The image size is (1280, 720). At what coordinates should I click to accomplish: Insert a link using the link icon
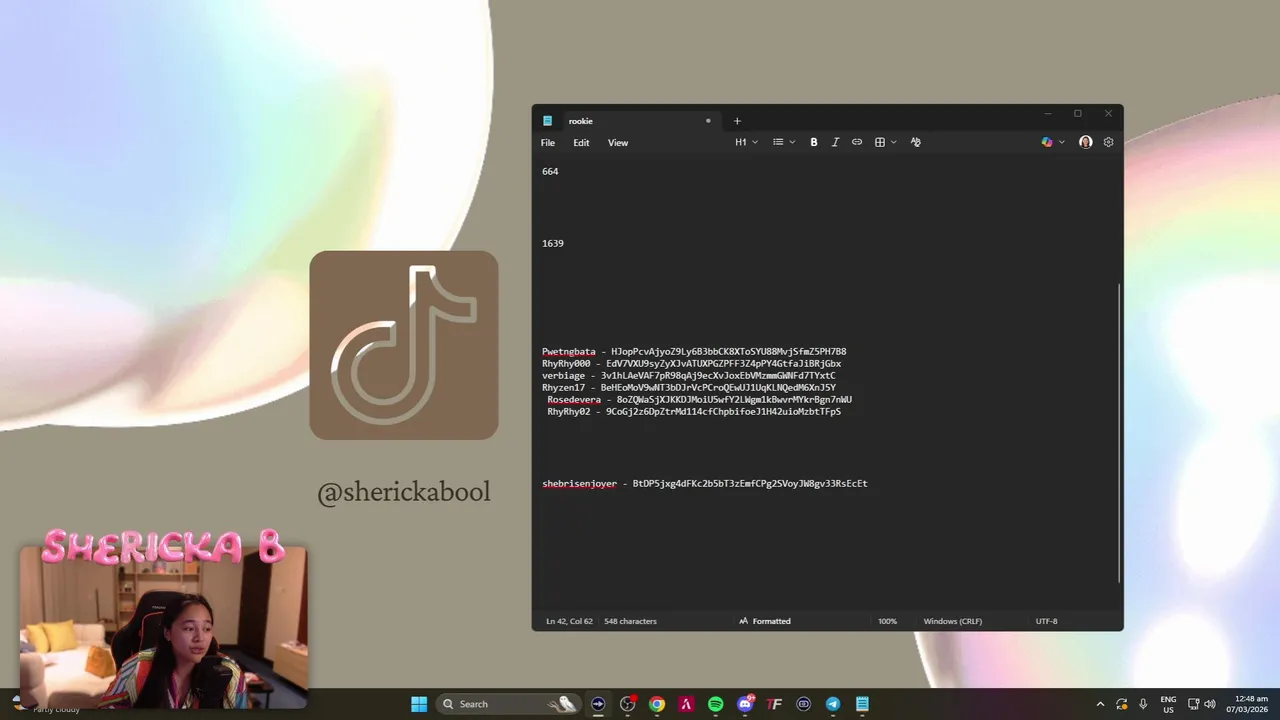(x=857, y=142)
